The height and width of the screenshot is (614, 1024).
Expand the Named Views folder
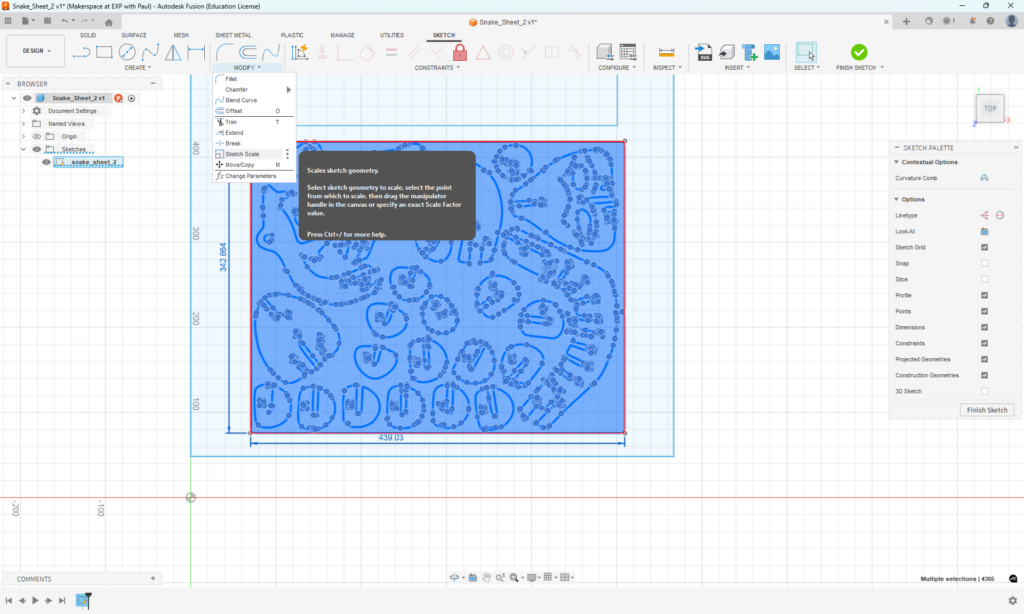point(22,123)
